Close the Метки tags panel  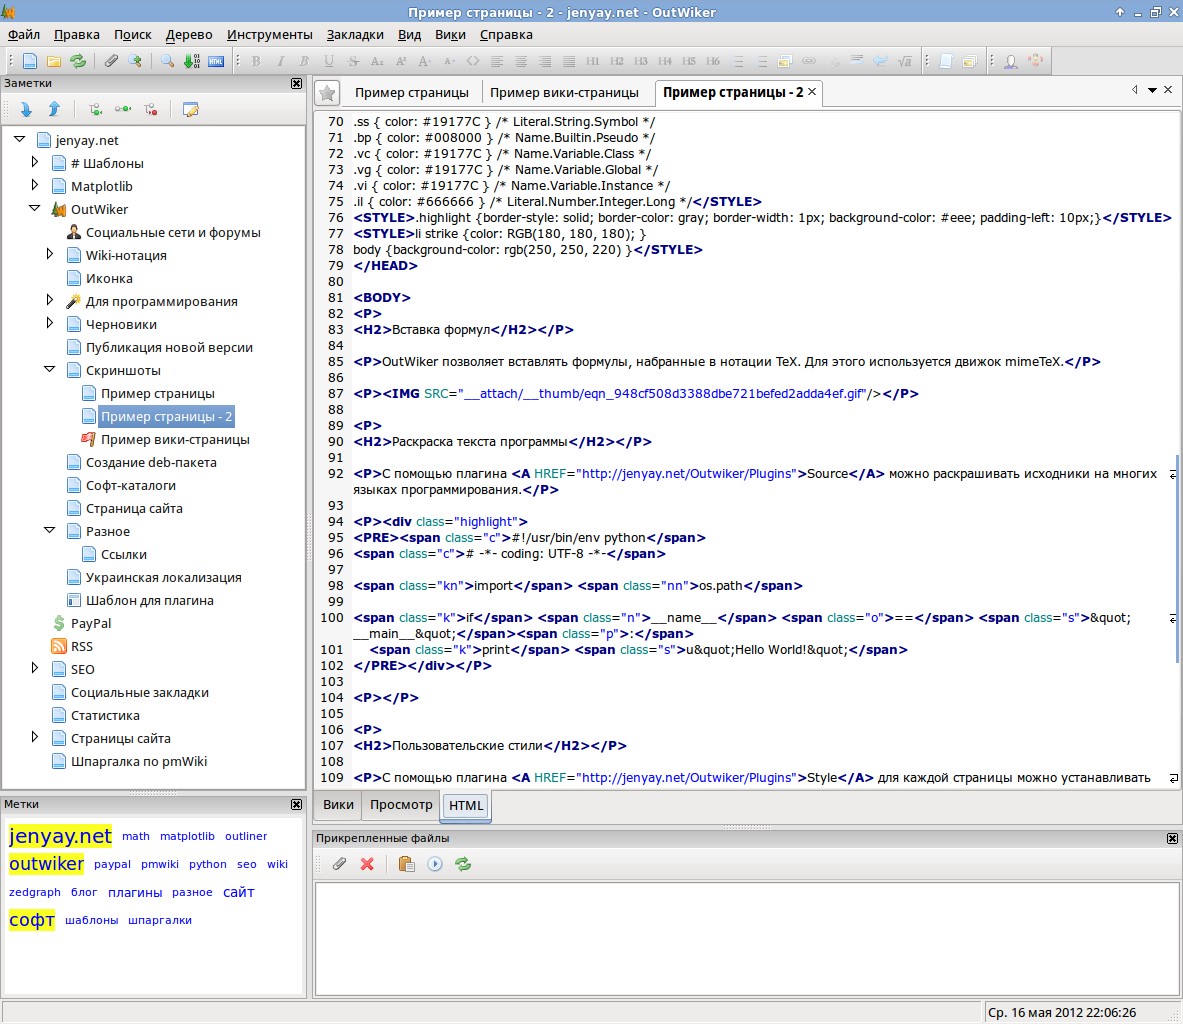click(296, 804)
